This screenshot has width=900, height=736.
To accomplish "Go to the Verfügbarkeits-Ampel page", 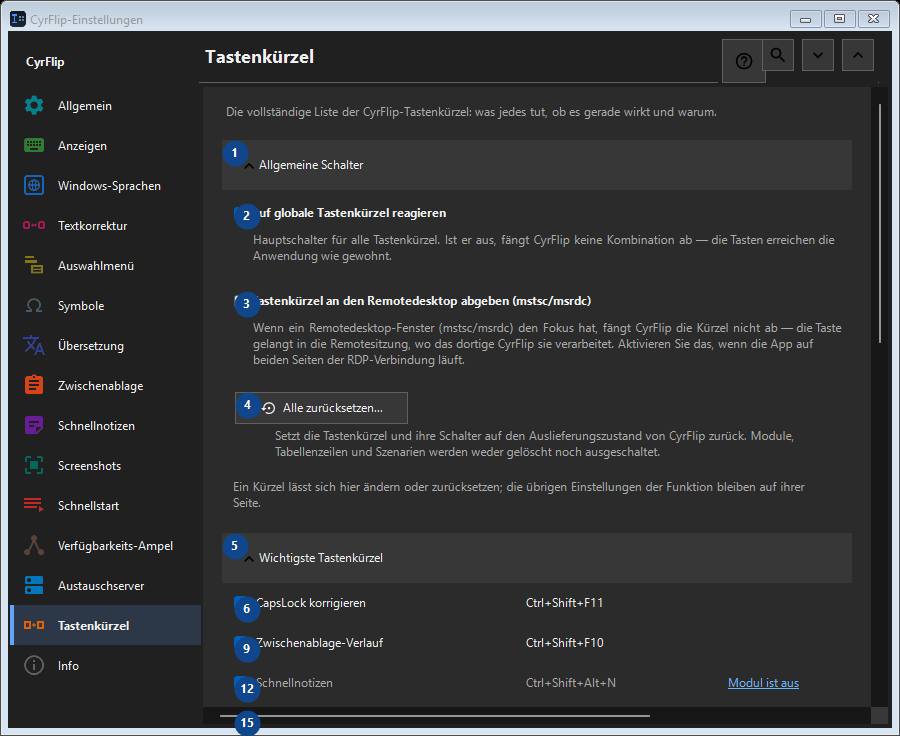I will [x=106, y=545].
